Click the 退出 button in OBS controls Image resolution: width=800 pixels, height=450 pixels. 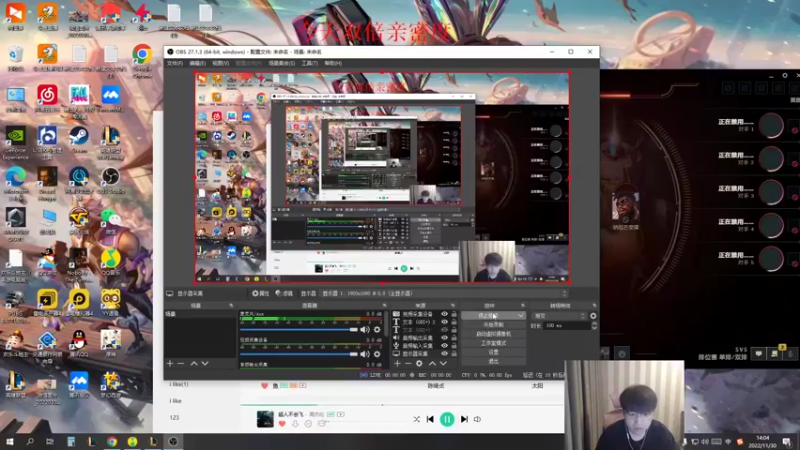coord(493,361)
